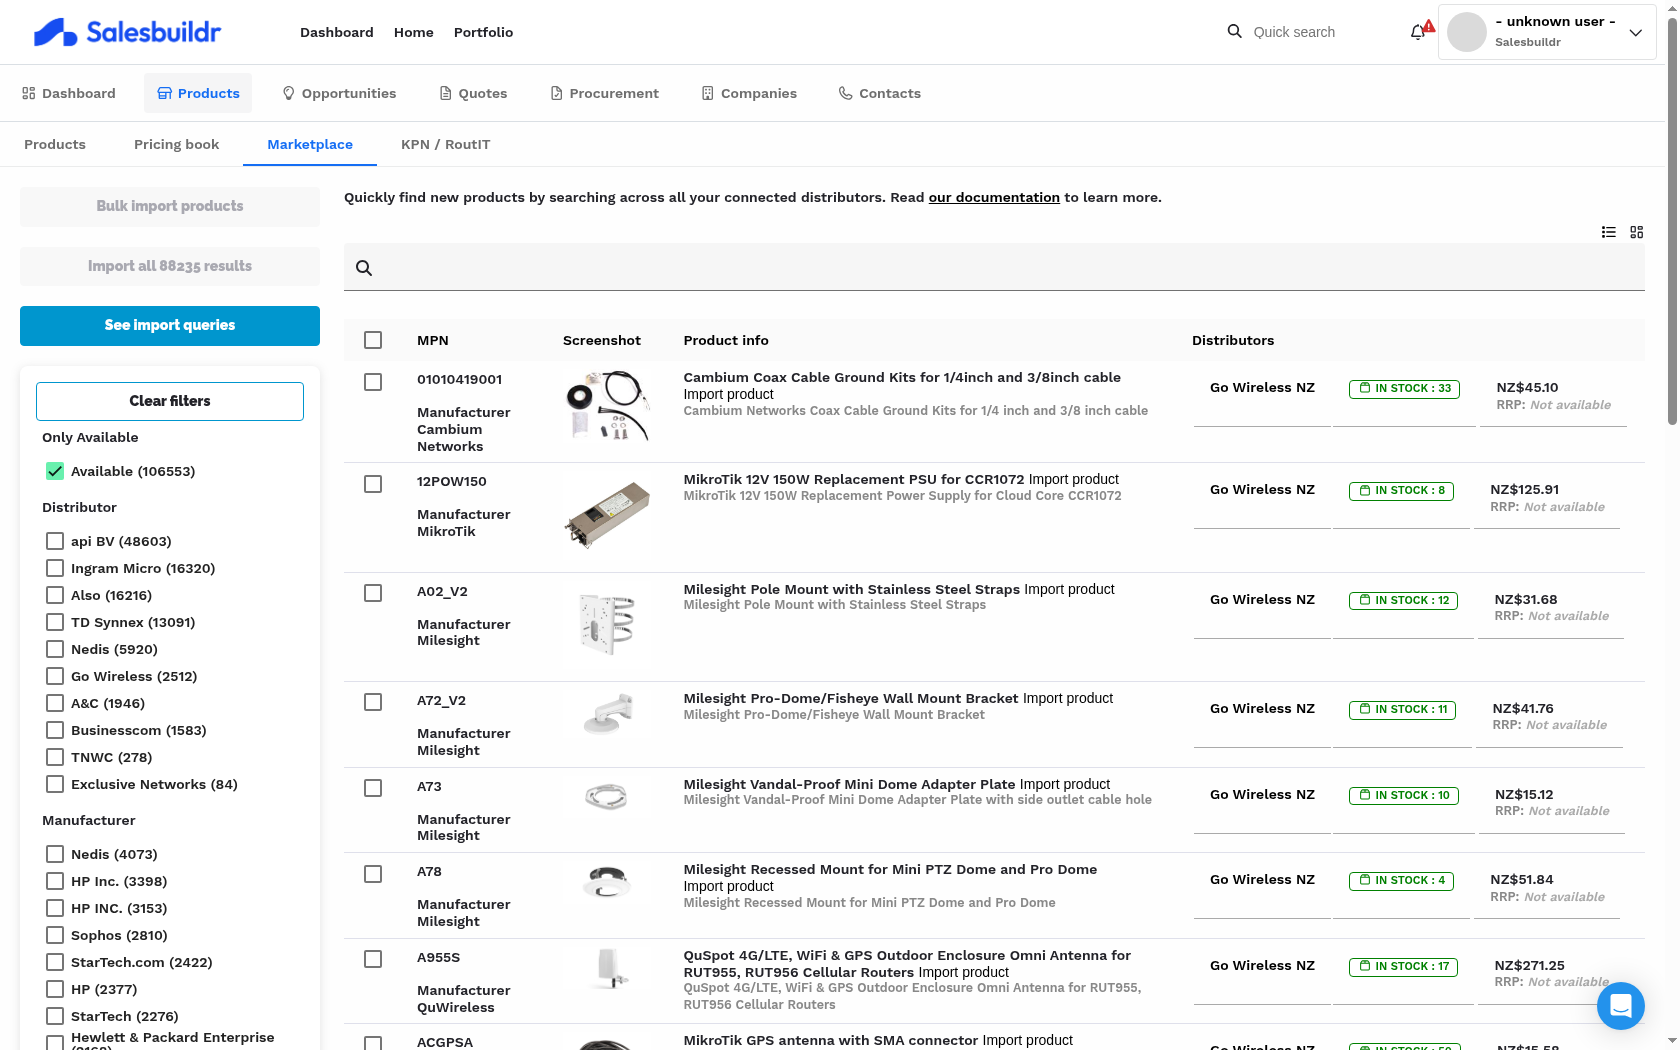This screenshot has height=1050, width=1680.
Task: Click the marketplace search input field
Action: click(994, 267)
